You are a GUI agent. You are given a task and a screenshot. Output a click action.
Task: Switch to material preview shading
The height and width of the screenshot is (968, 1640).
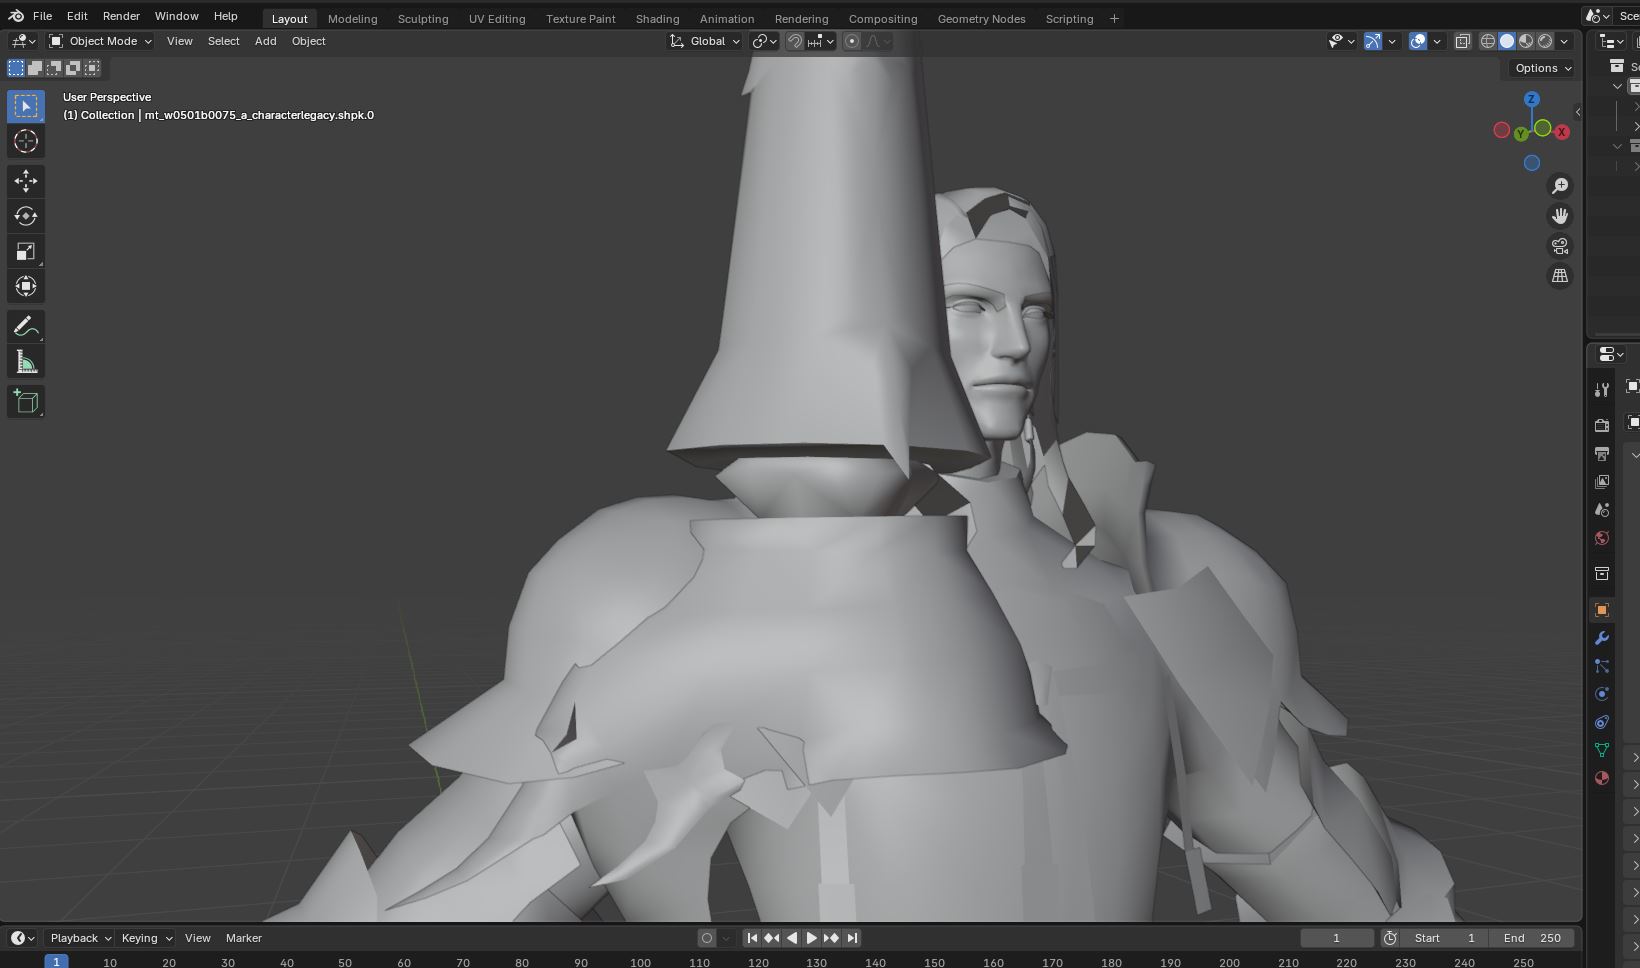[1526, 41]
